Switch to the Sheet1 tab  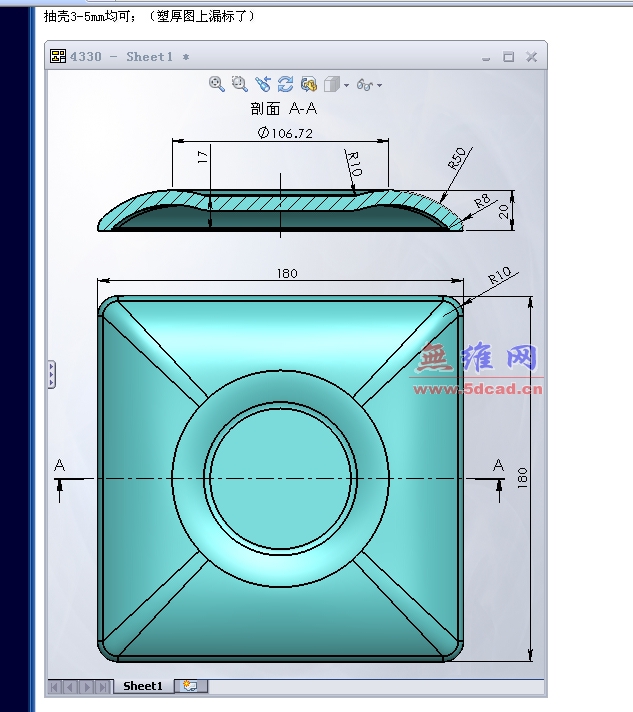click(x=143, y=686)
